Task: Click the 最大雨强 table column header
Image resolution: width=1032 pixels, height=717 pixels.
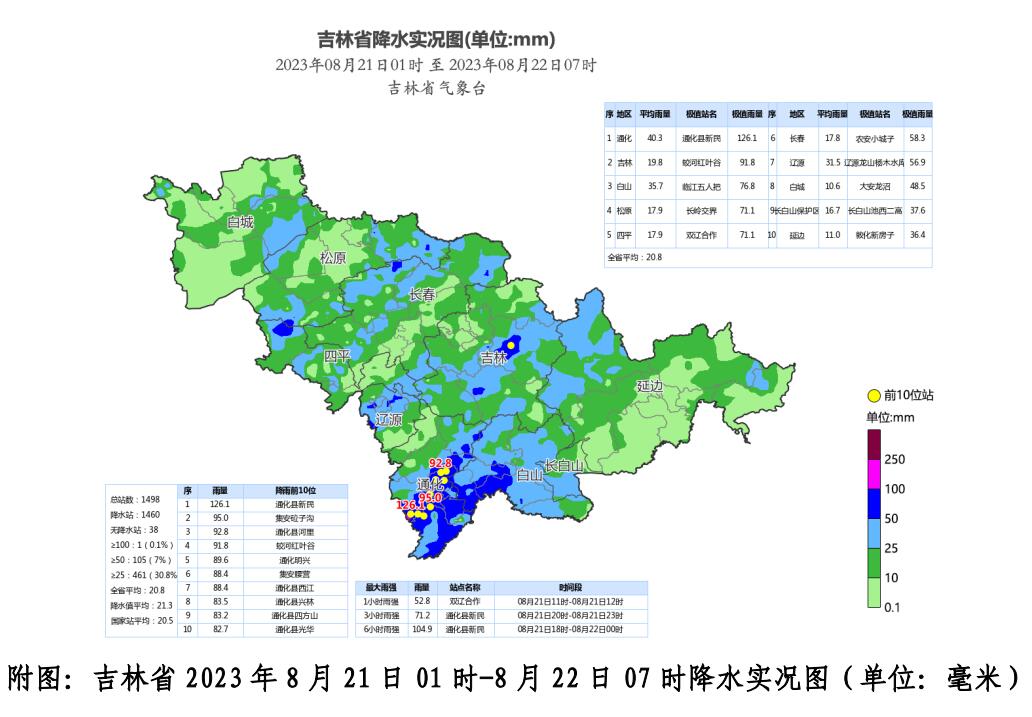Action: tap(381, 588)
